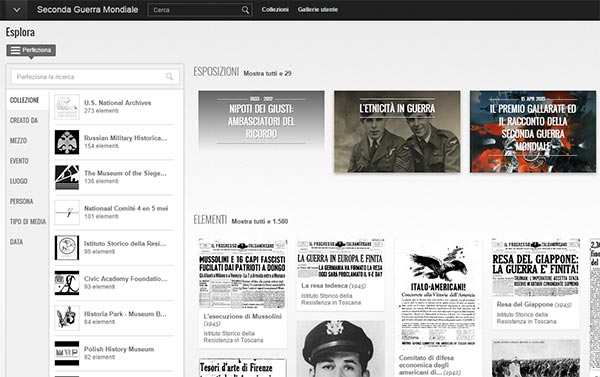Viewport: 600px width, 377px height.
Task: Click Mostra tutti e 1.580 elements link
Action: point(260,221)
